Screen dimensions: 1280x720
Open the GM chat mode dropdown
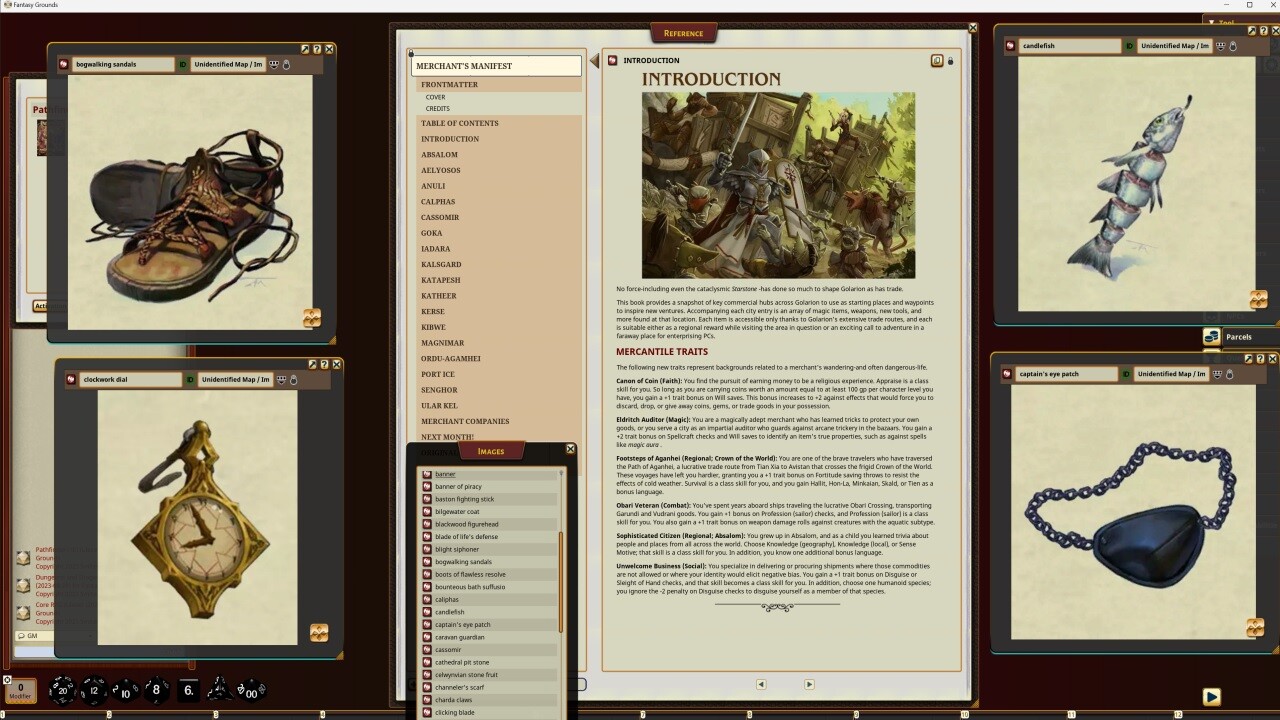[x=31, y=636]
